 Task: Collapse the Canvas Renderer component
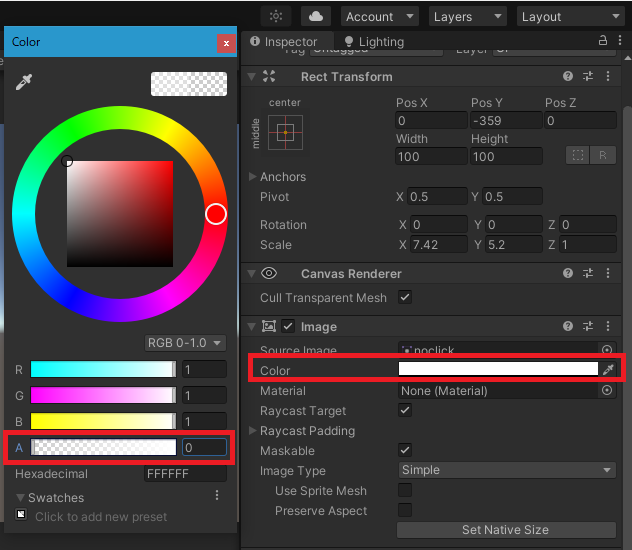pyautogui.click(x=252, y=274)
